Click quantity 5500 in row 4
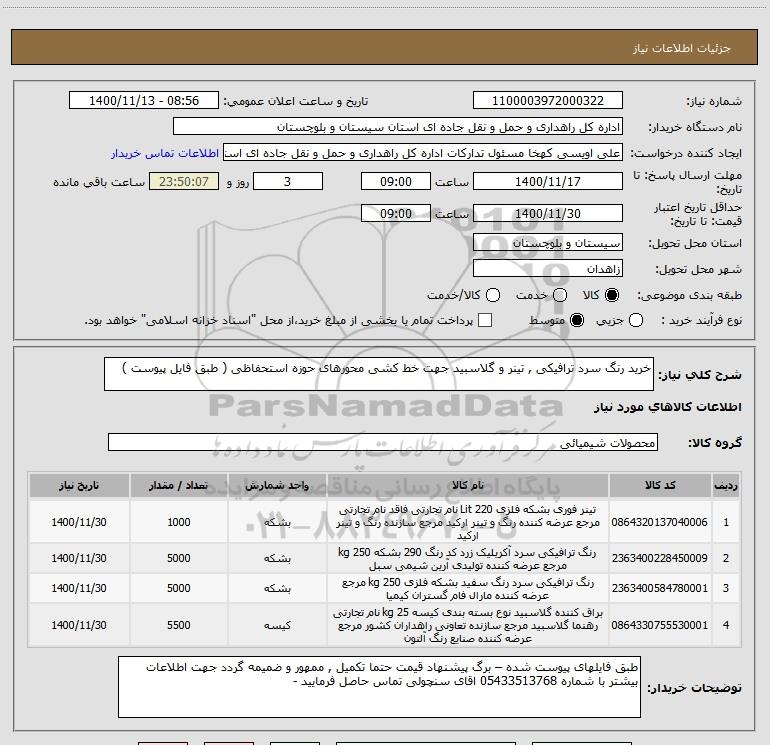This screenshot has width=770, height=745. [179, 625]
